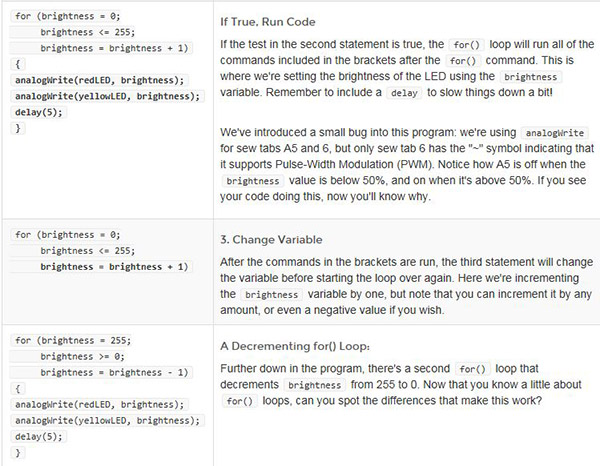This screenshot has width=600, height=466.
Task: Click inline "brightness" before "value is below 50%"
Action: [x=253, y=182]
